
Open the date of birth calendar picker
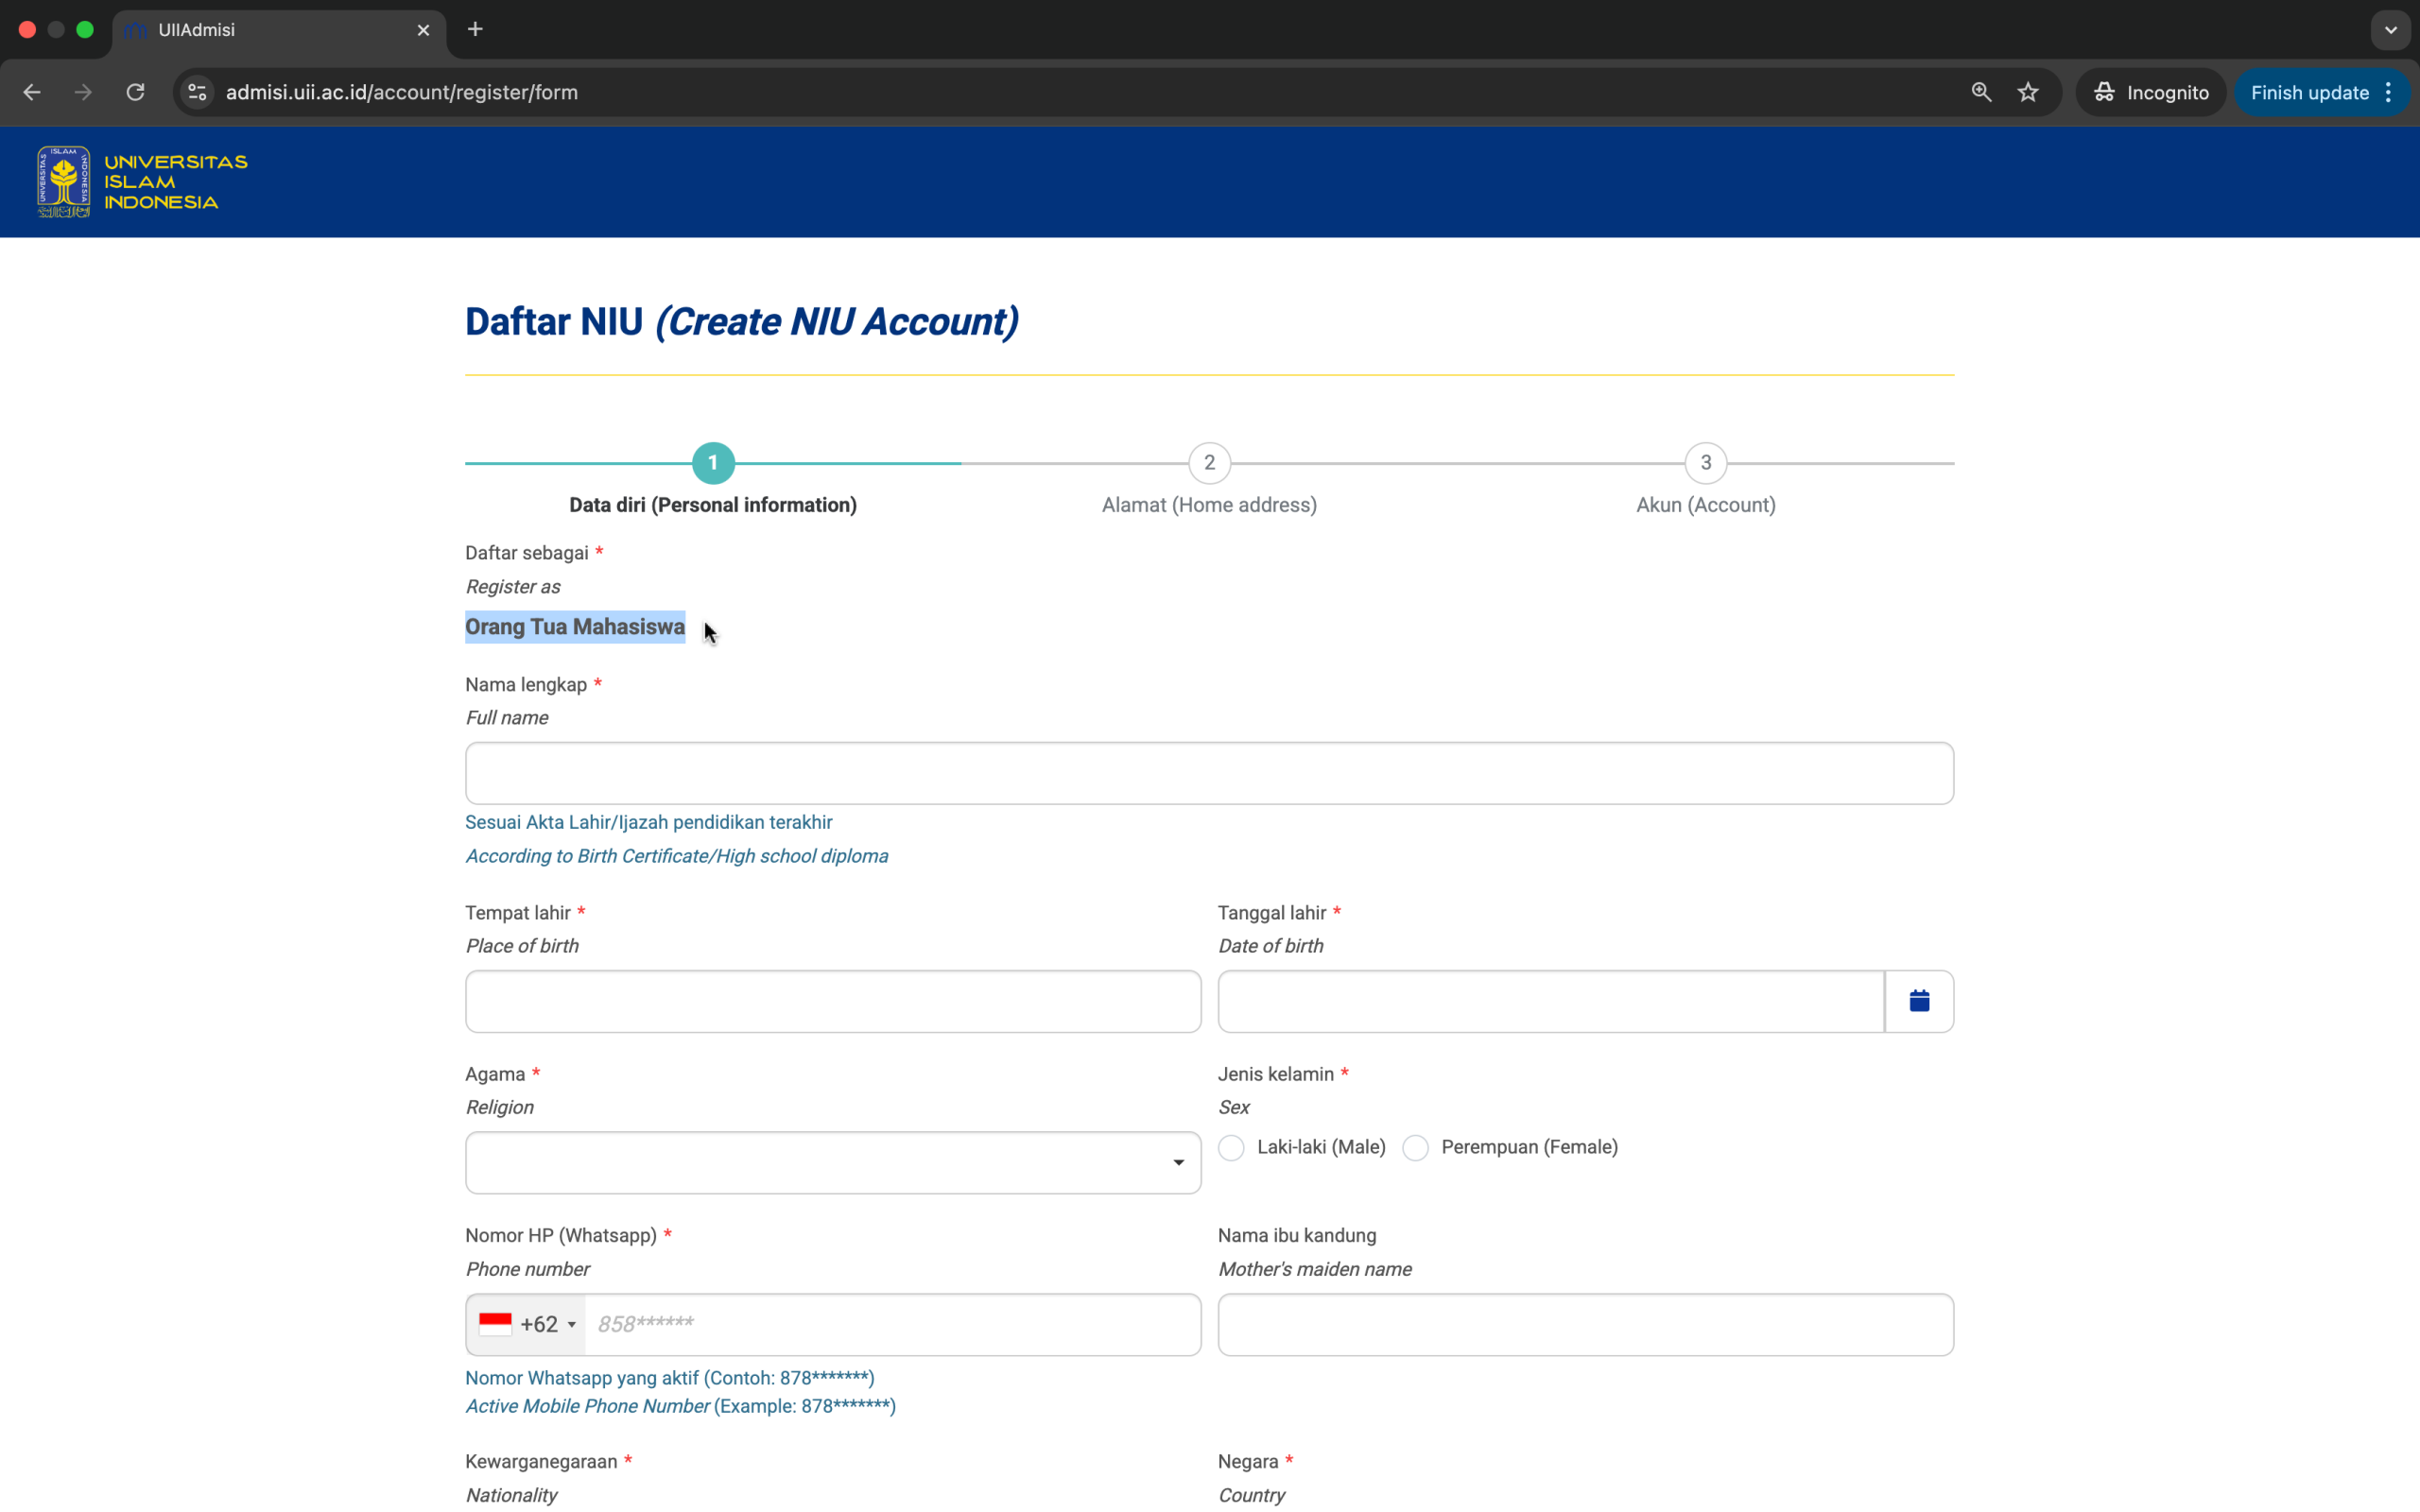tap(1918, 1001)
